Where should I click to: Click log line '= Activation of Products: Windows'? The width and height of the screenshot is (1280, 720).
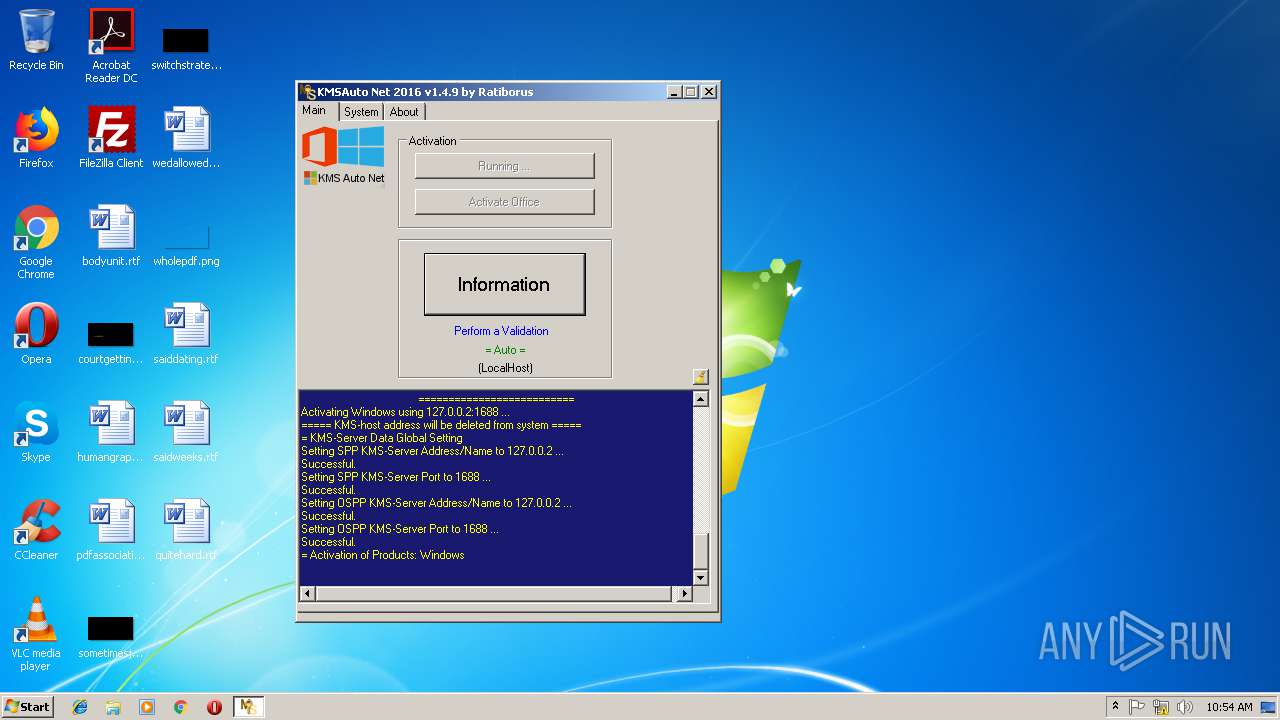pyautogui.click(x=382, y=555)
